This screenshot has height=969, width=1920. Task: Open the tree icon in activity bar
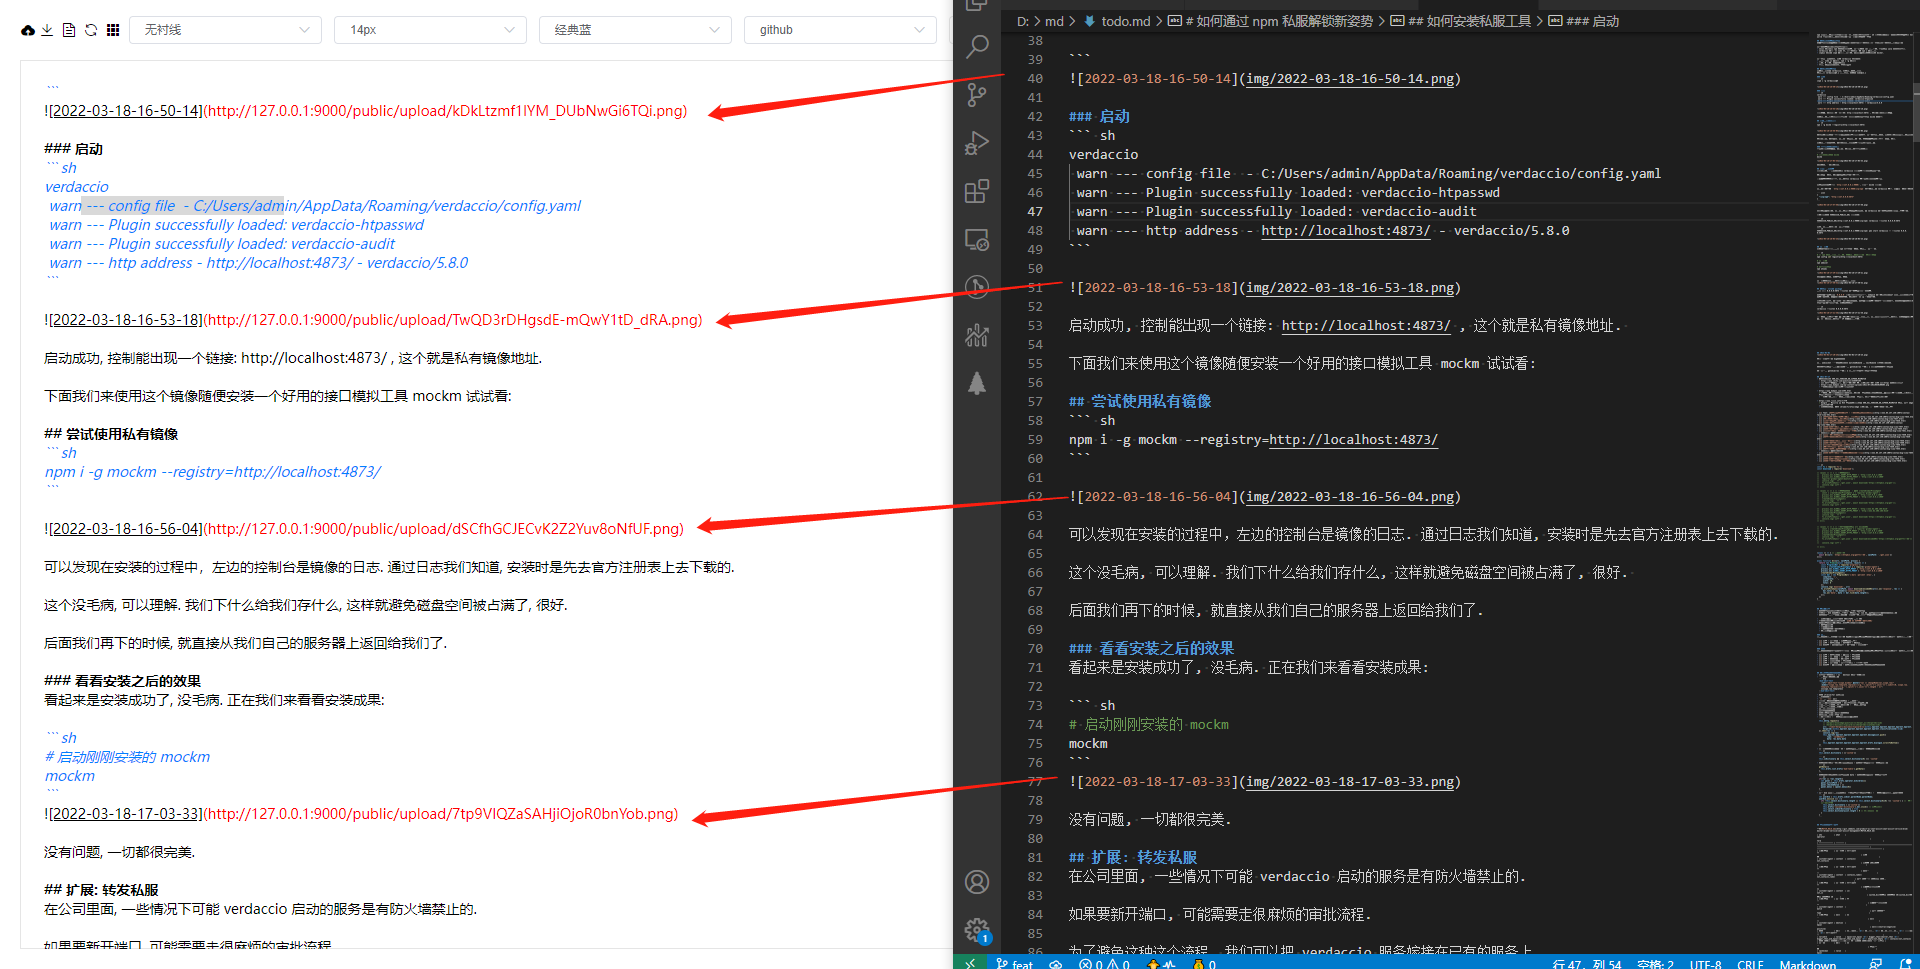(x=977, y=384)
